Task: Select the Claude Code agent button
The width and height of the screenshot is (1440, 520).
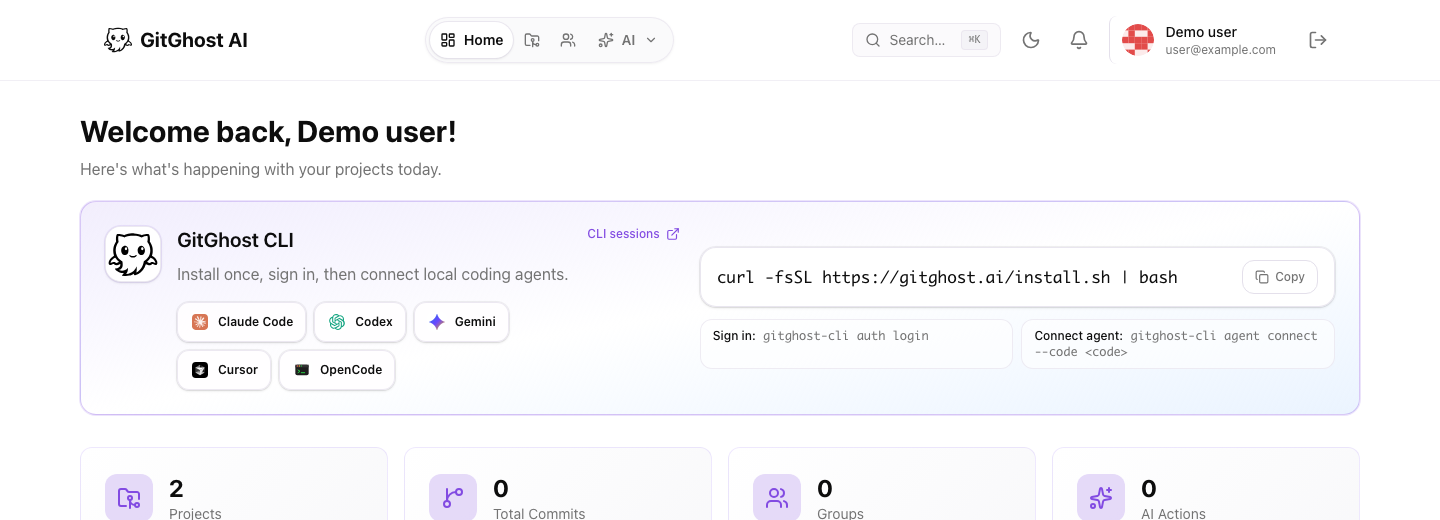Action: pos(243,322)
